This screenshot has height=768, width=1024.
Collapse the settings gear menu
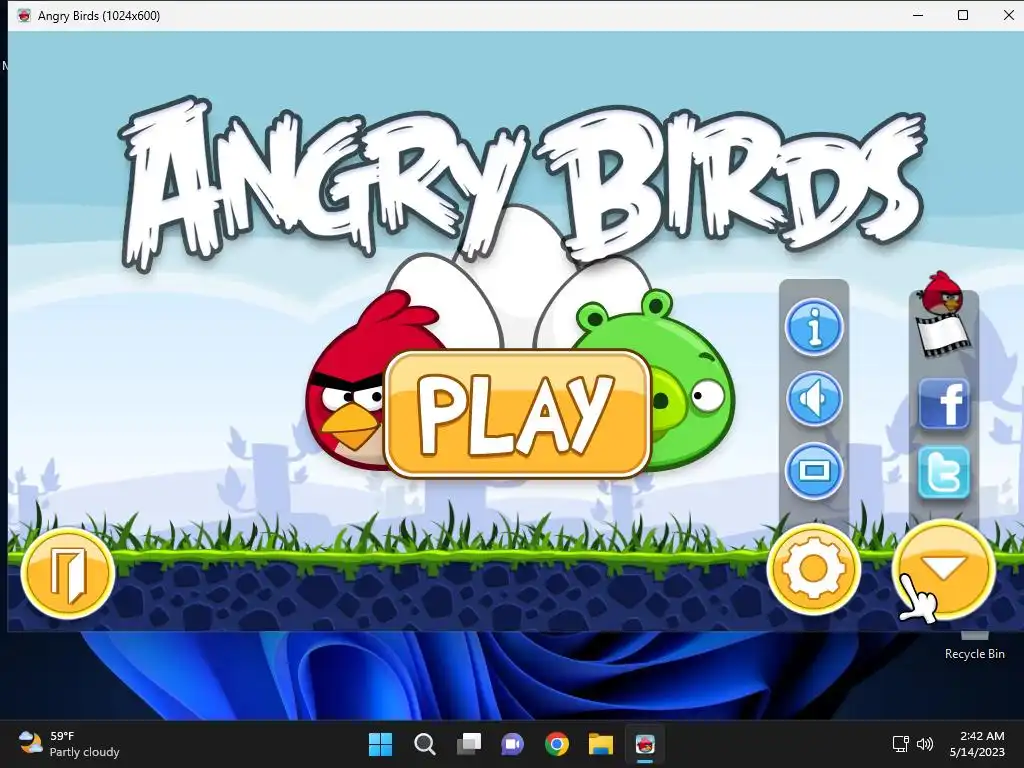click(x=814, y=569)
